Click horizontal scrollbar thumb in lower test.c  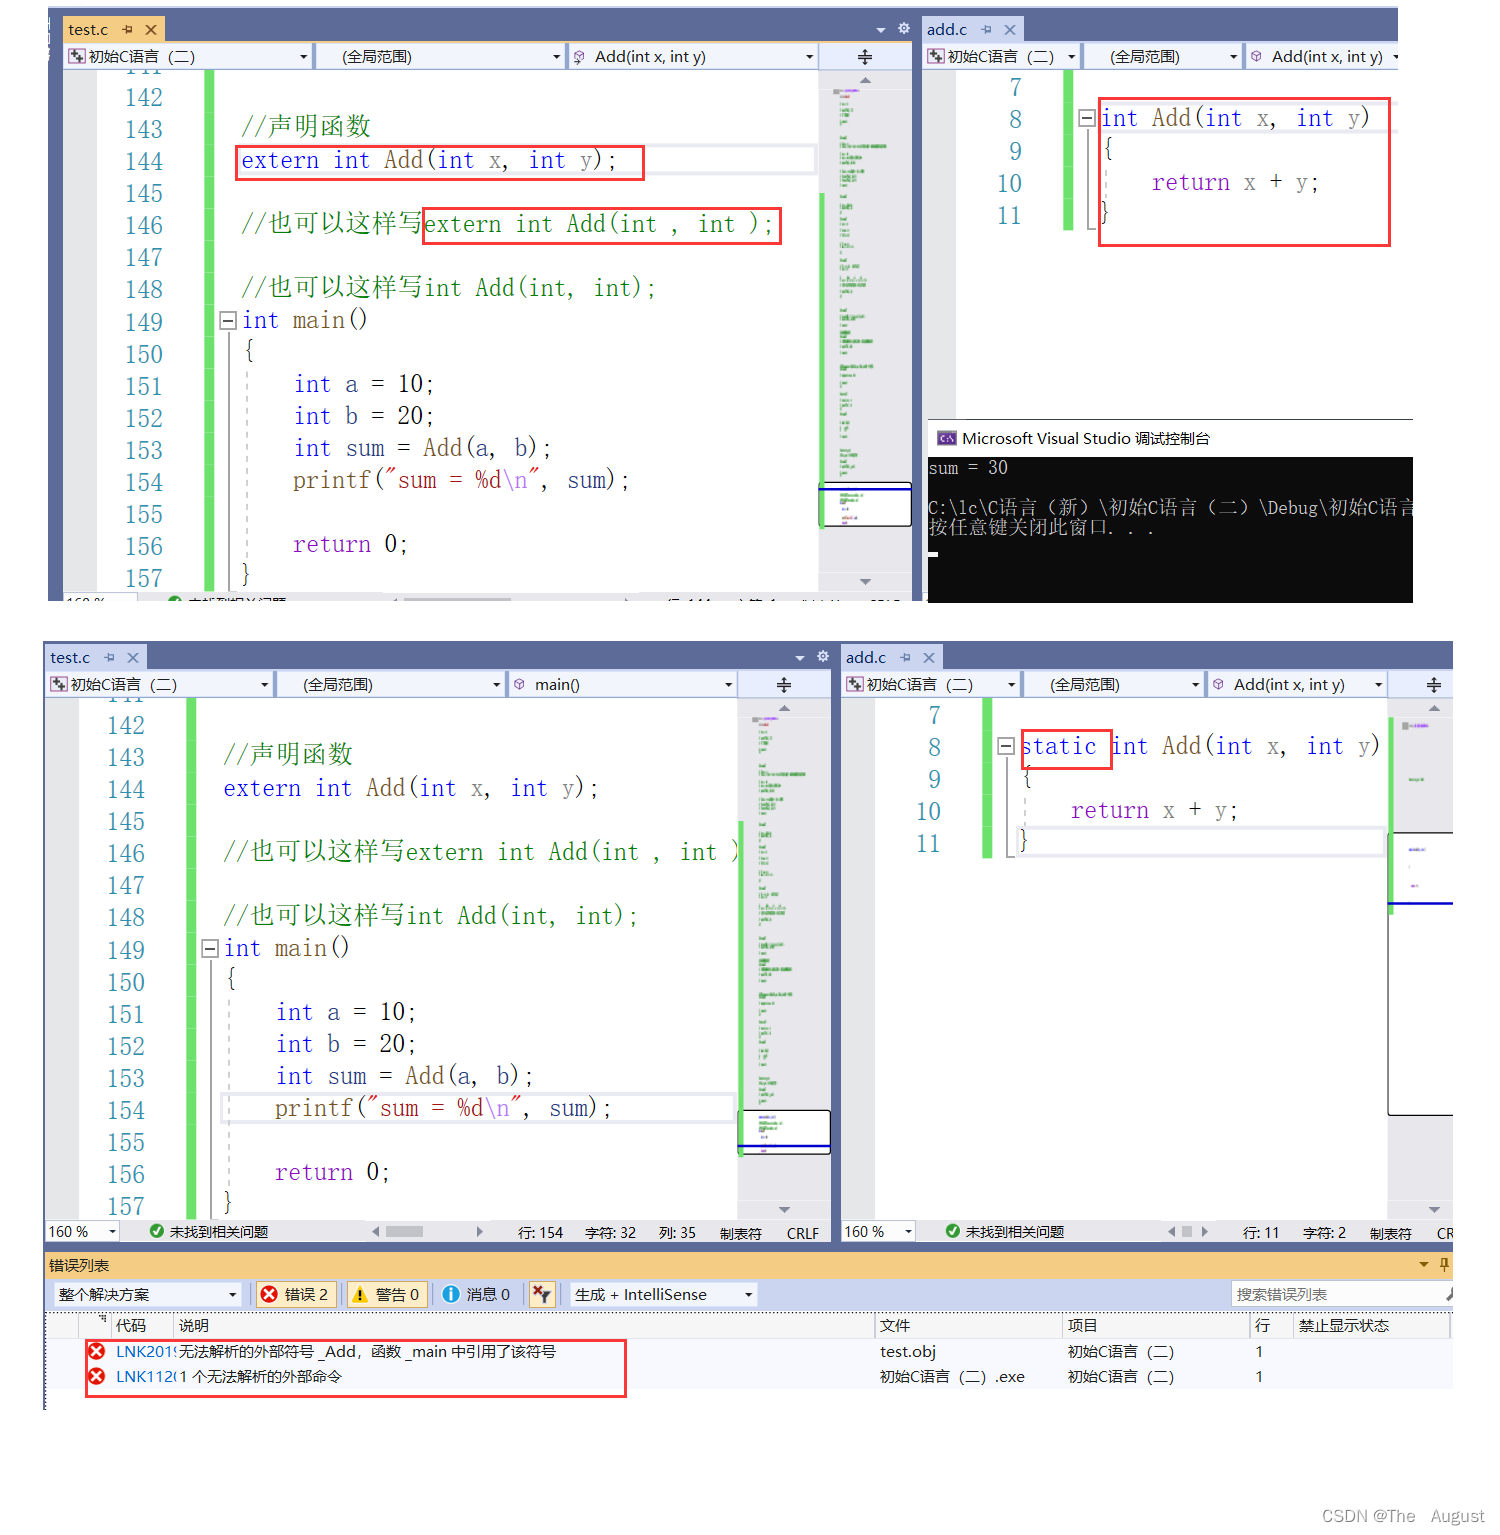(404, 1232)
